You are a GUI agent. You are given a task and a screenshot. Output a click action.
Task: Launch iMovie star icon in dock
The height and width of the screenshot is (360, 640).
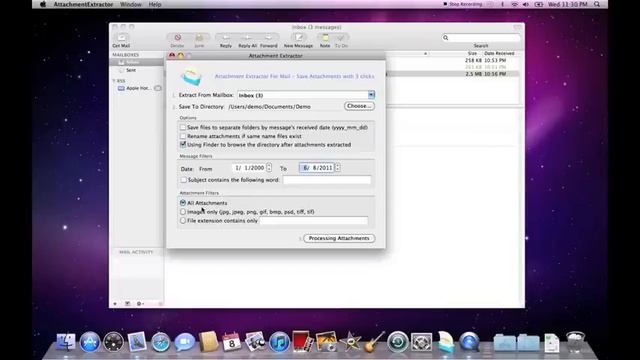click(x=350, y=342)
